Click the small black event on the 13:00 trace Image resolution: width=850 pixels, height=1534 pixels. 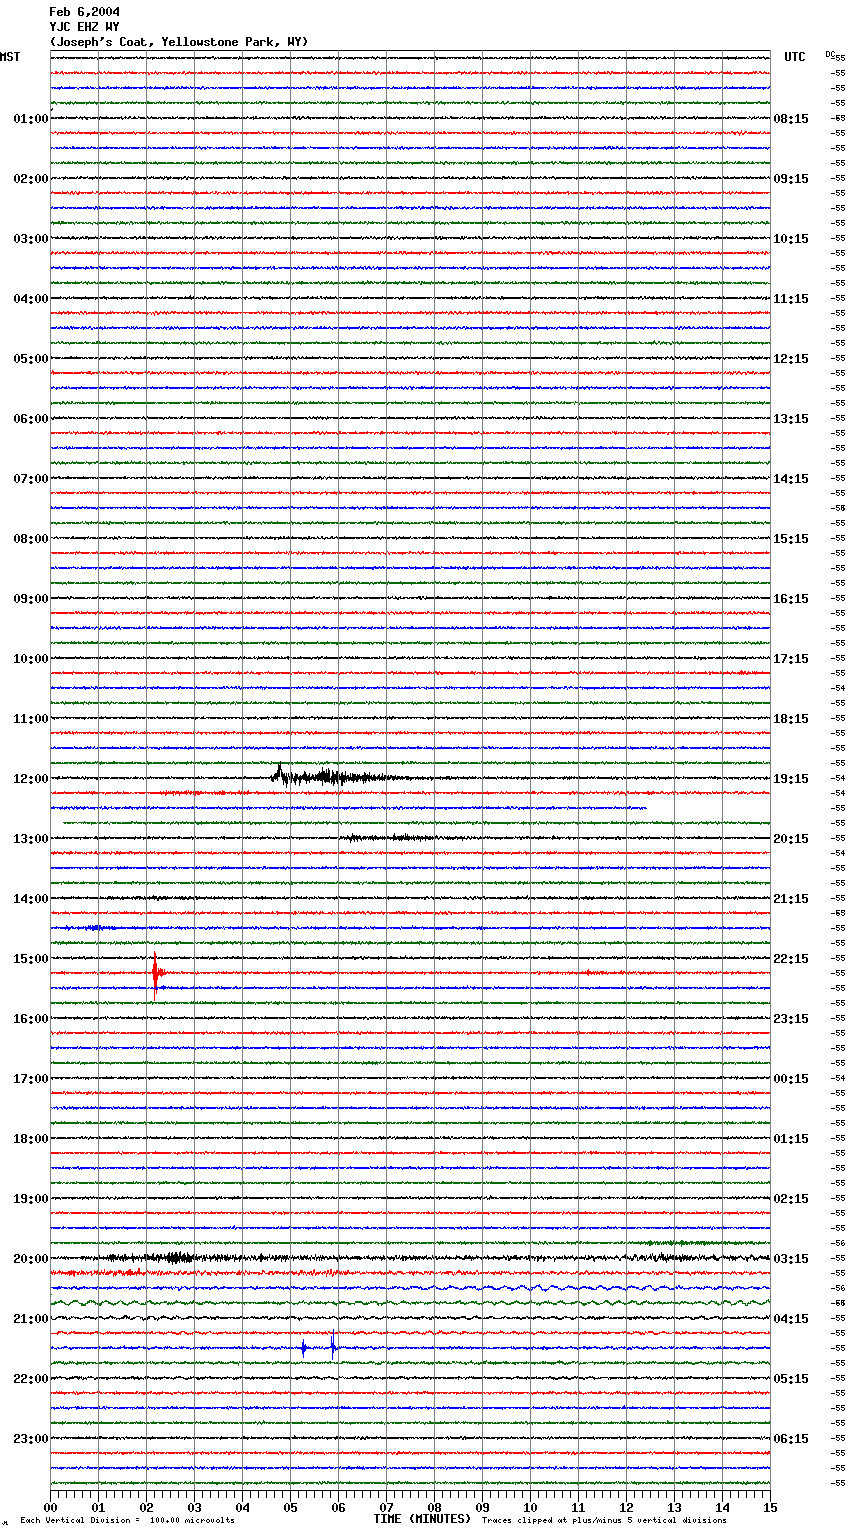pyautogui.click(x=390, y=838)
